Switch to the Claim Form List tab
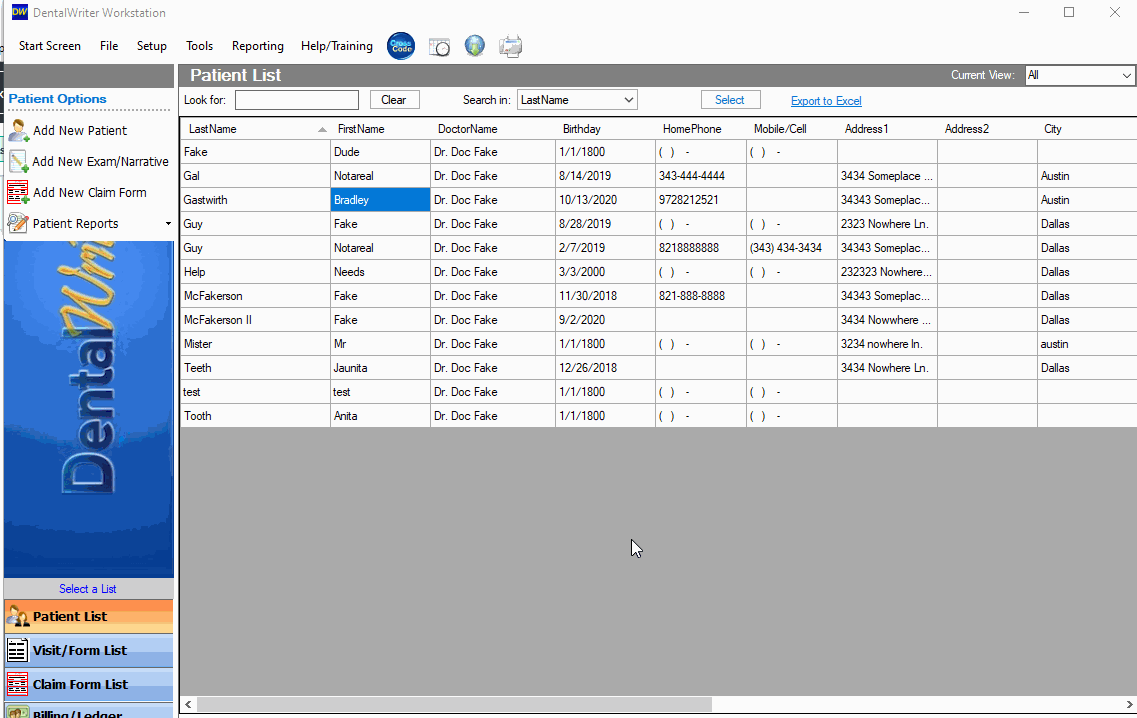This screenshot has width=1137, height=718. click(x=88, y=685)
